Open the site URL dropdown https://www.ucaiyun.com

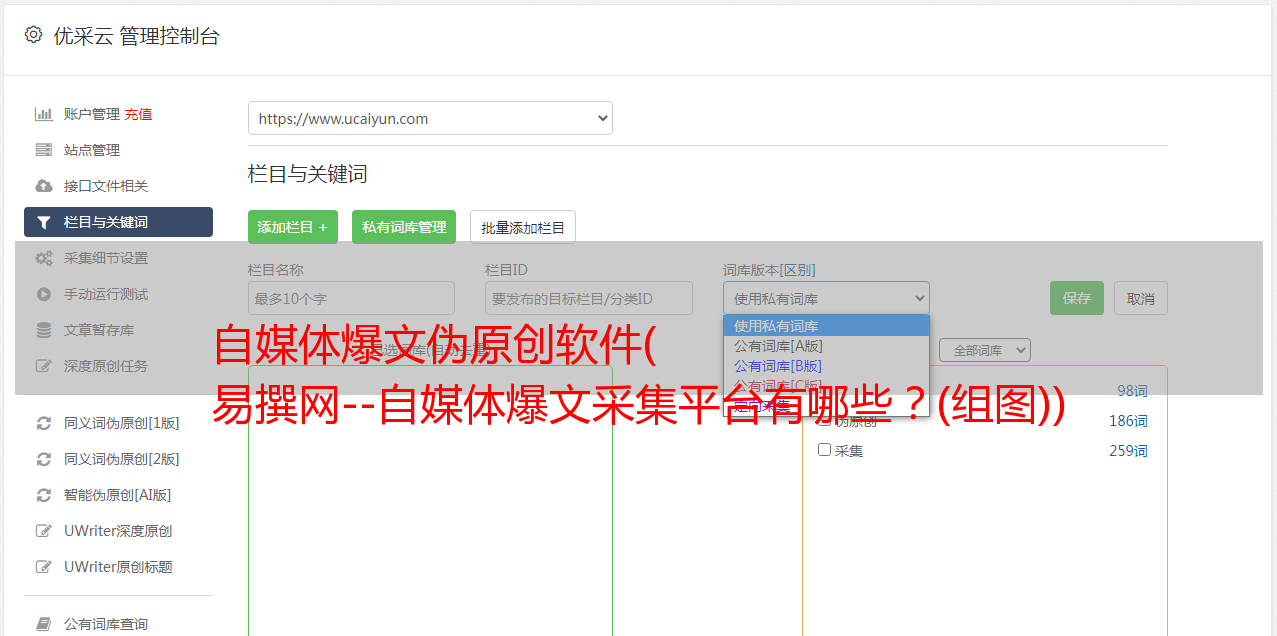click(x=430, y=118)
